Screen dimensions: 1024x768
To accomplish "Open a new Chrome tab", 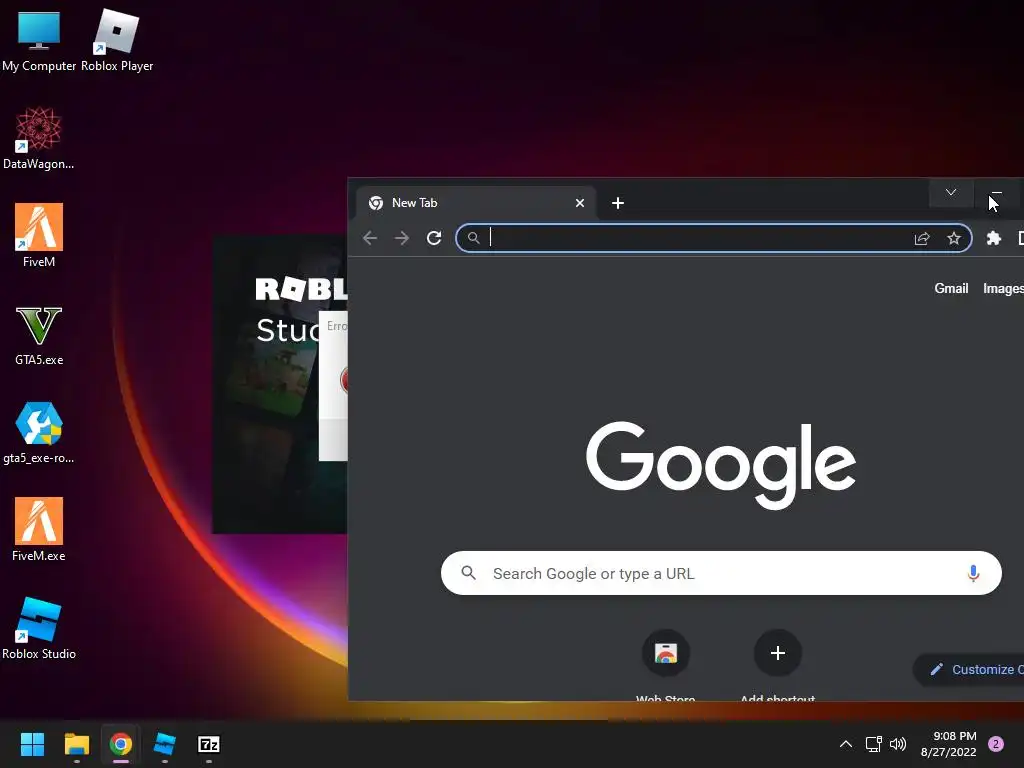I will coord(618,203).
